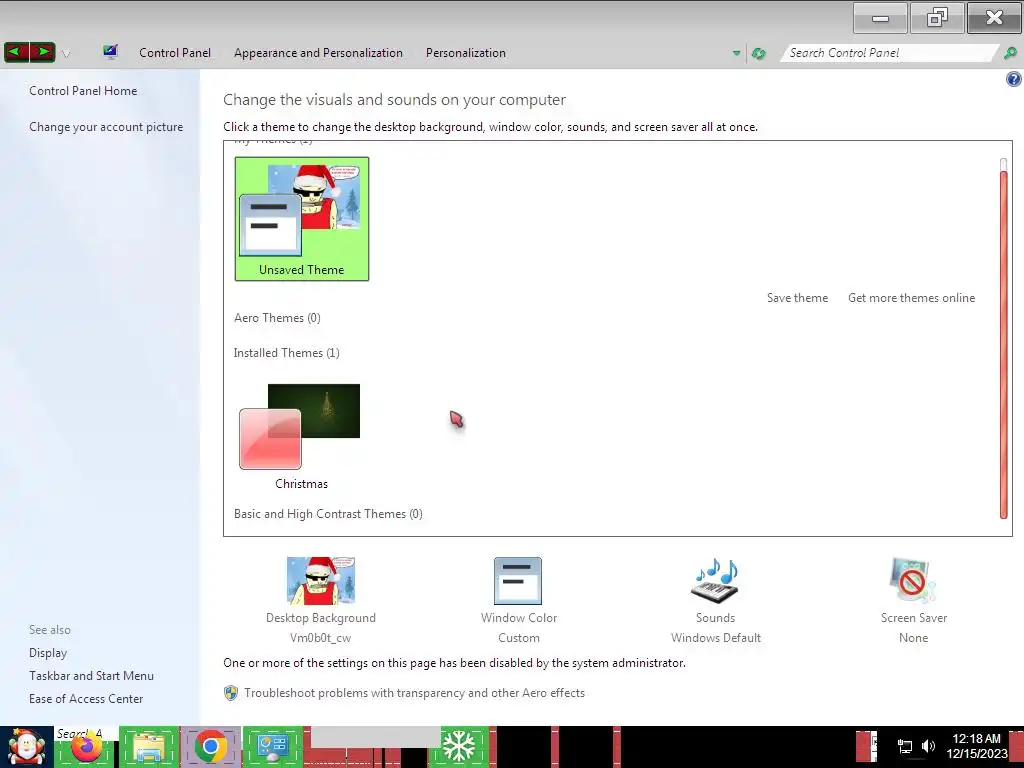The width and height of the screenshot is (1024, 768).
Task: Click the search magnifier icon
Action: (x=1010, y=53)
